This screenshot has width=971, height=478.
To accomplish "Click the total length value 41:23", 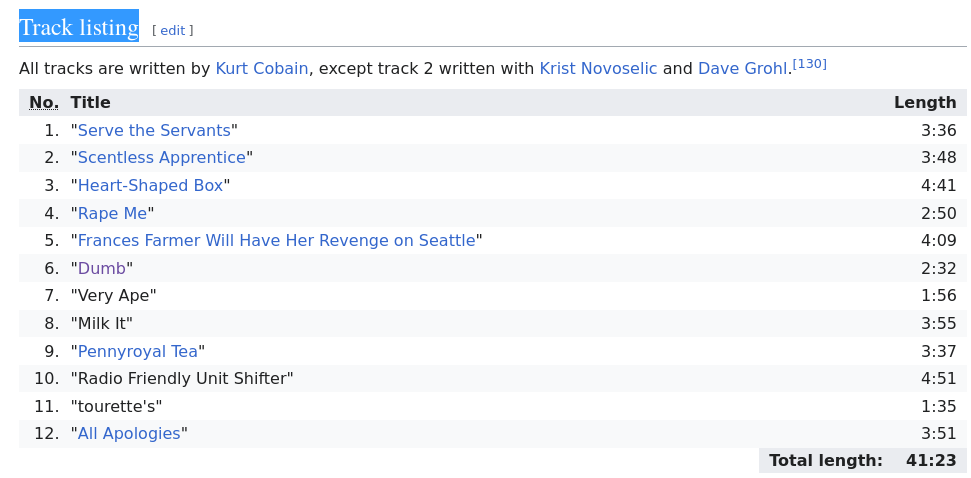I will click(x=931, y=461).
